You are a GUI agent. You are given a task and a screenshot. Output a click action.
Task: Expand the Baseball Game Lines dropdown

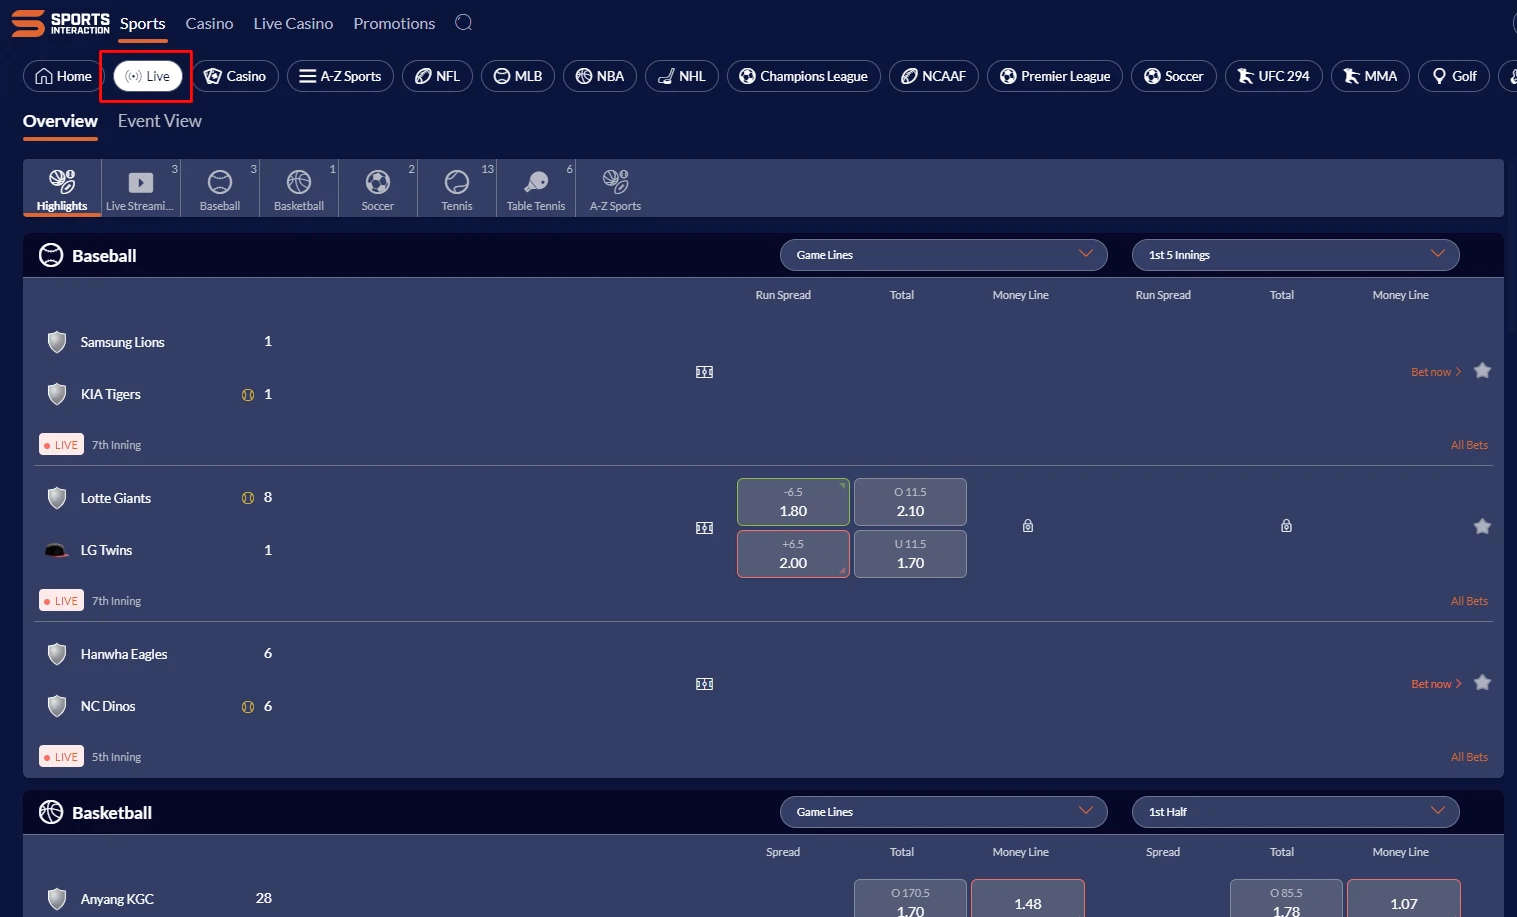943,255
